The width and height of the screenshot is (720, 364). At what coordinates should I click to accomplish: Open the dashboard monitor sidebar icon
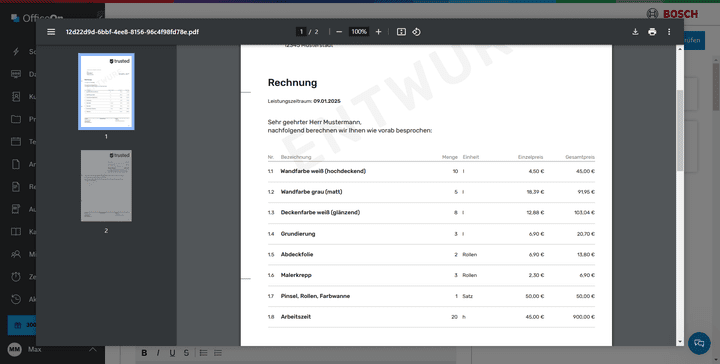click(16, 74)
